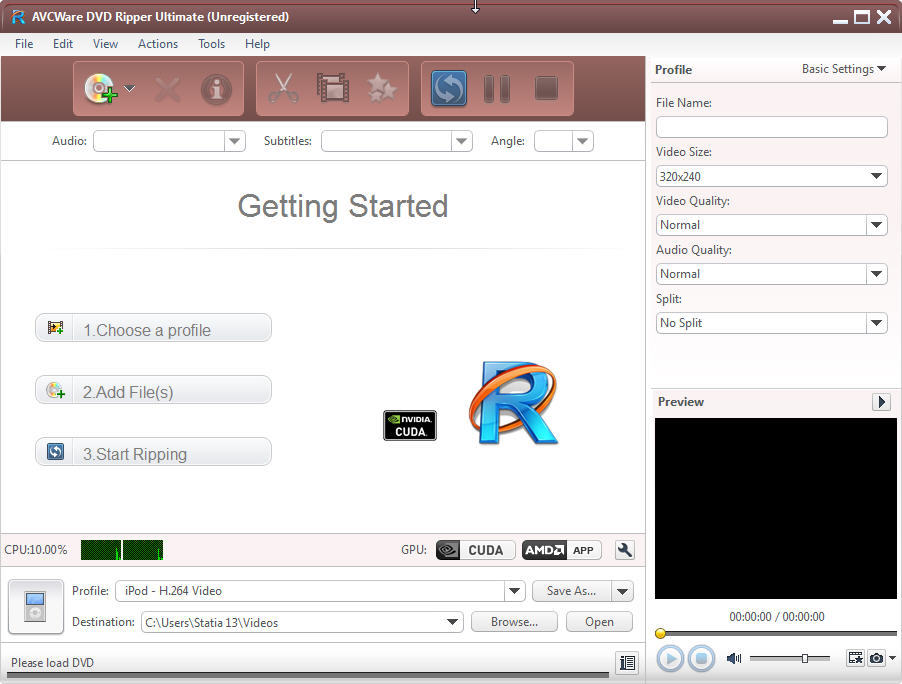Click the Remove (X) toolbar icon

(x=167, y=89)
